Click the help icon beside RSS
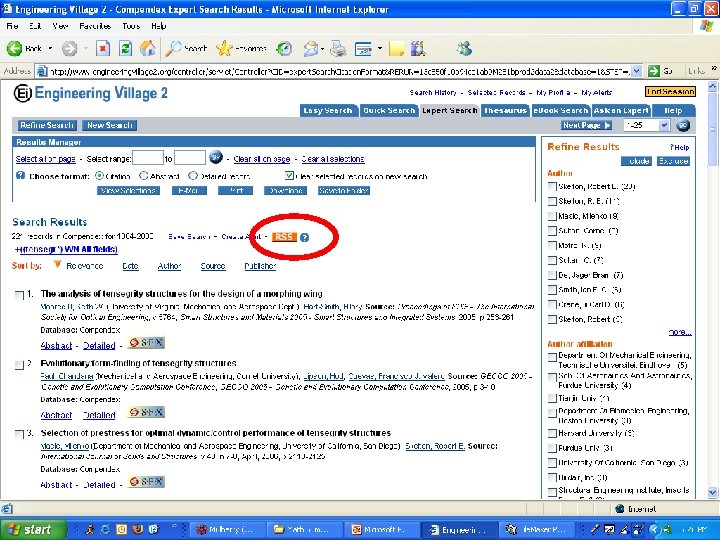The height and width of the screenshot is (540, 720). (x=304, y=237)
